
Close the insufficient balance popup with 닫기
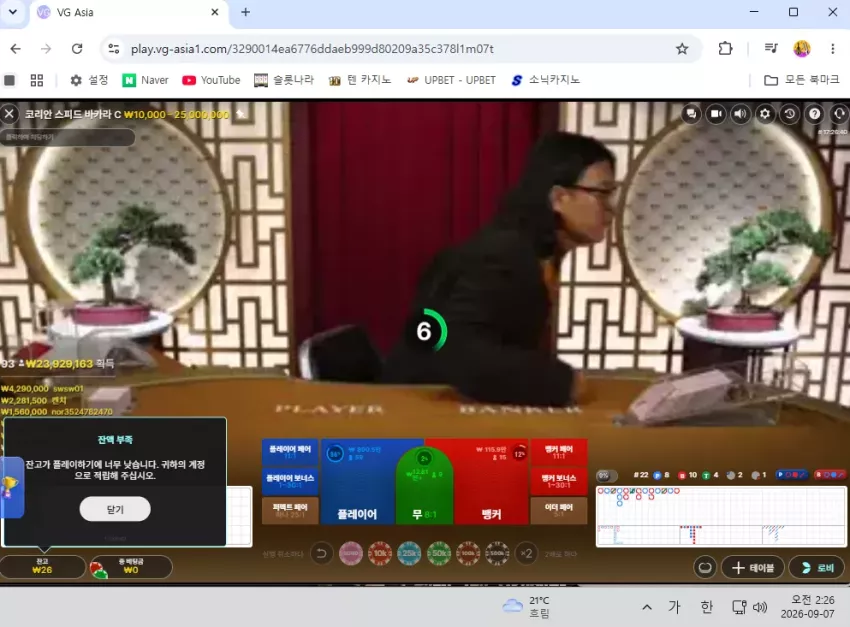(115, 509)
